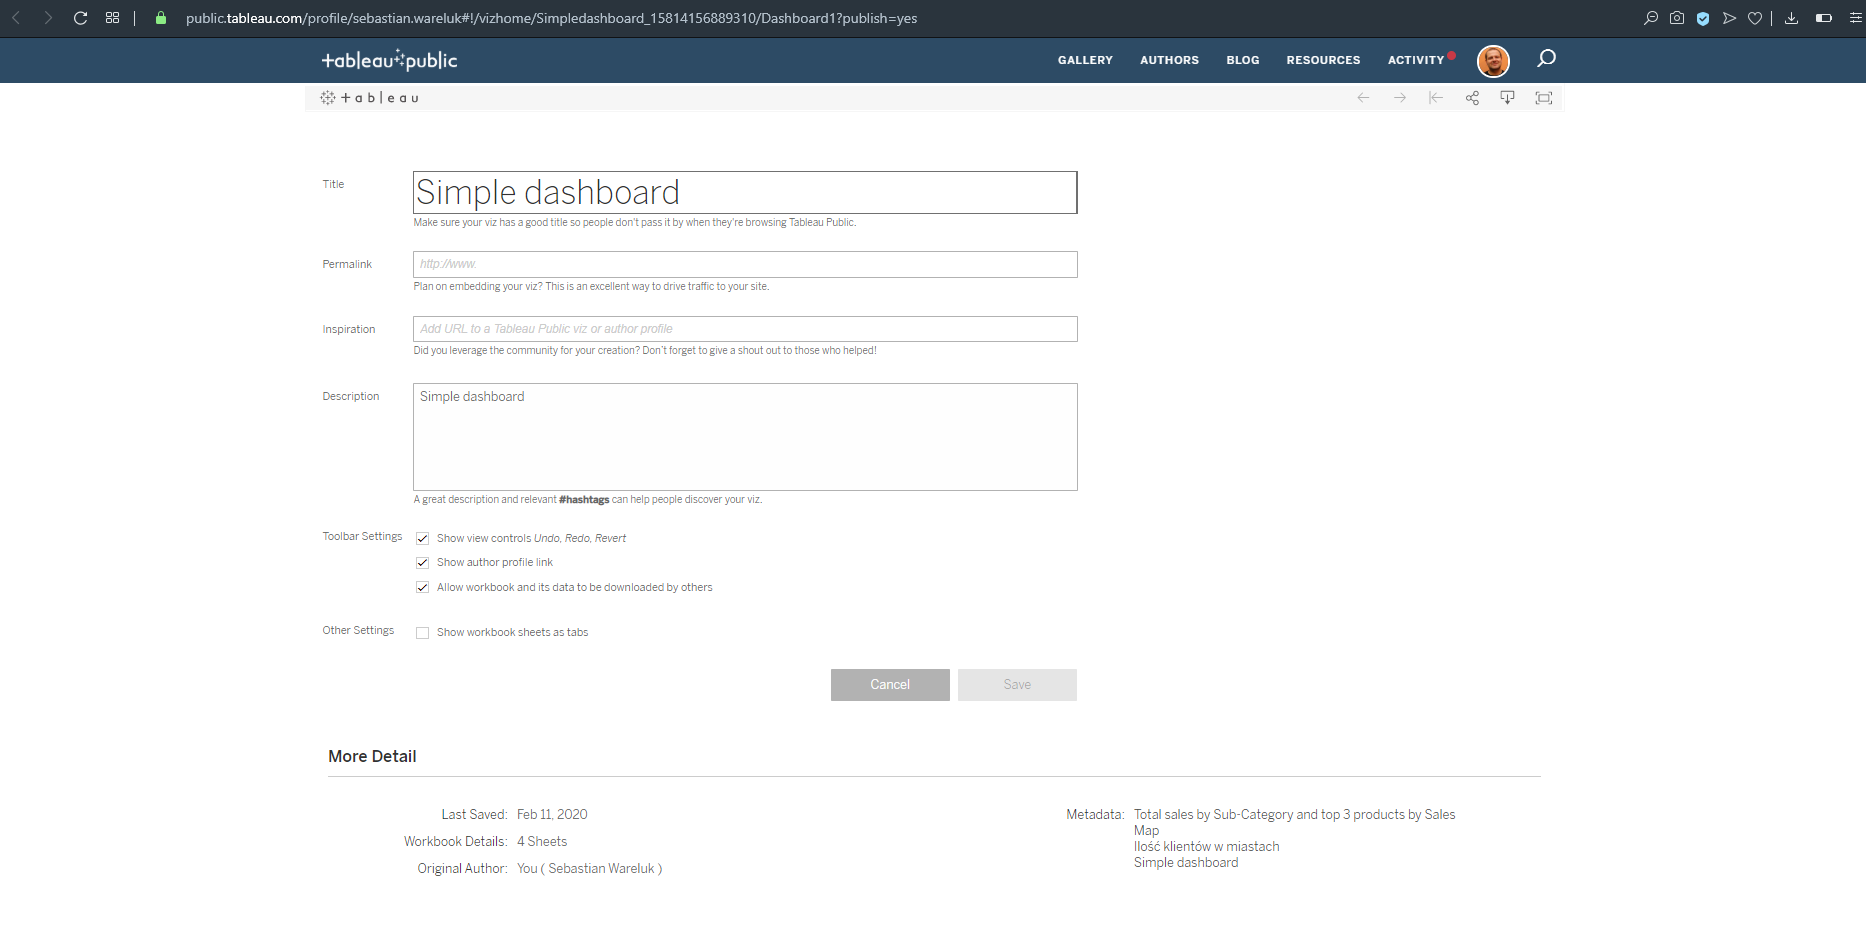This screenshot has width=1866, height=928.
Task: Click the download icon in viz toolbar
Action: [x=1507, y=98]
